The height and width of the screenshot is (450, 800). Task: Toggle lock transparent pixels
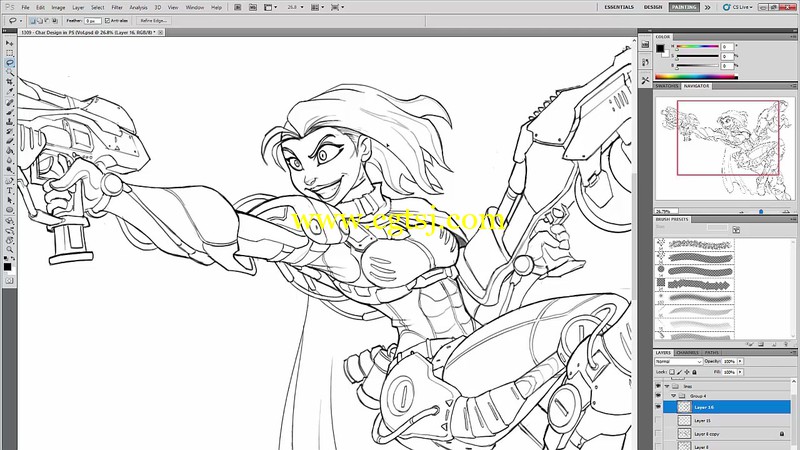[x=672, y=372]
